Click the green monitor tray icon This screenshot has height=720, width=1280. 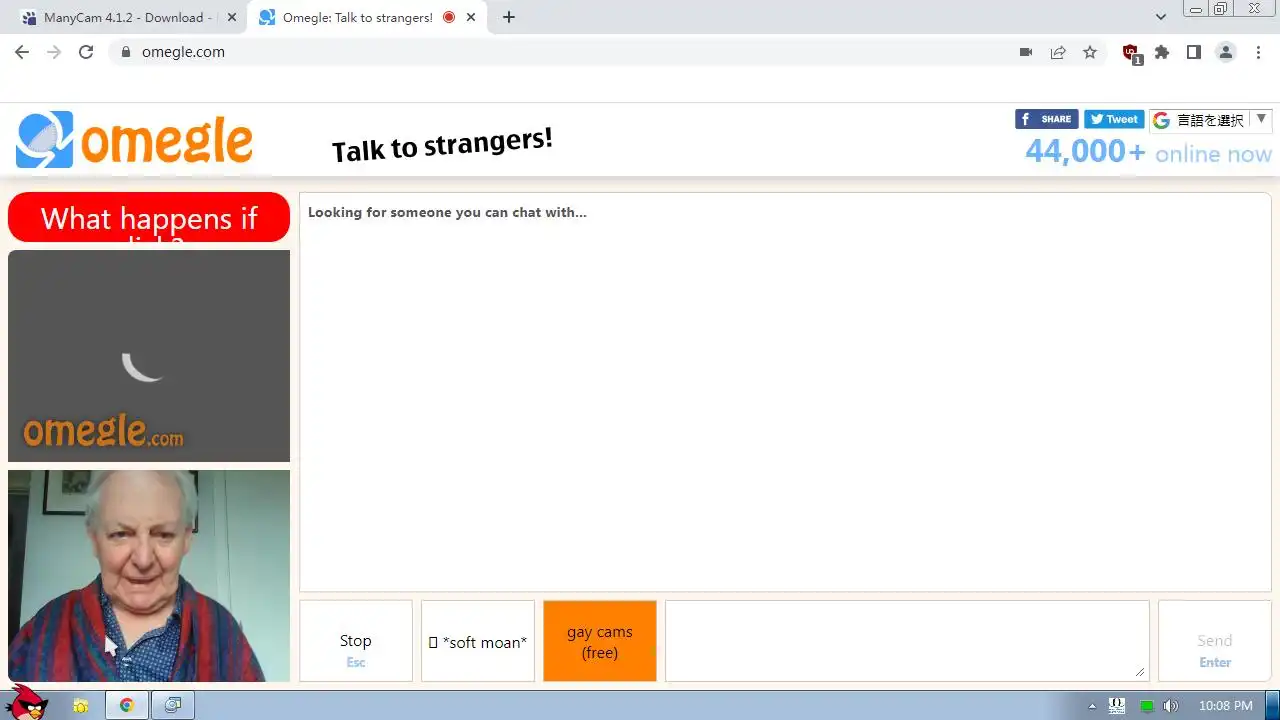point(1146,706)
